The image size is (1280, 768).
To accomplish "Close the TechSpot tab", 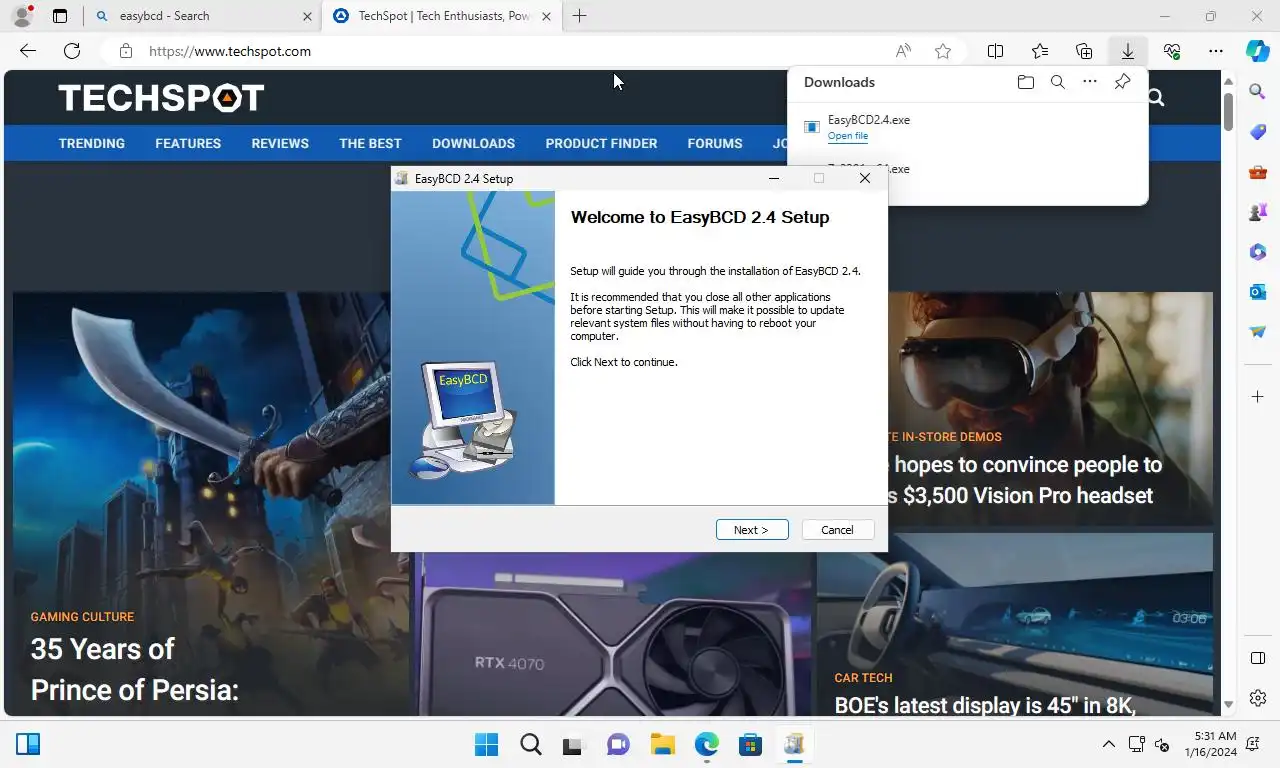I will [548, 16].
